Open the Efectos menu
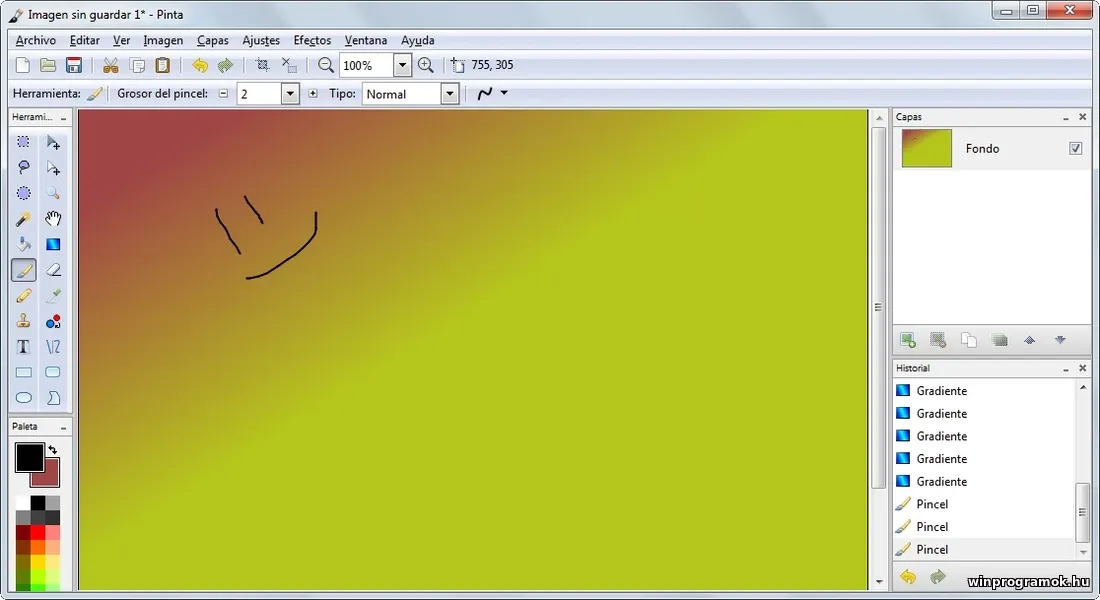Viewport: 1100px width, 600px height. point(312,40)
